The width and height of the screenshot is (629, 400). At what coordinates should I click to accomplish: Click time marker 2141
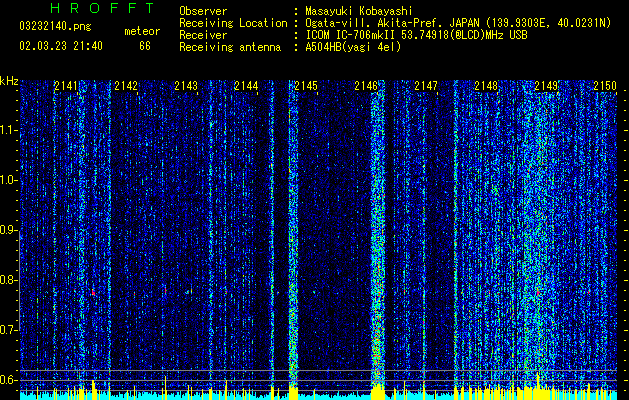coord(66,86)
